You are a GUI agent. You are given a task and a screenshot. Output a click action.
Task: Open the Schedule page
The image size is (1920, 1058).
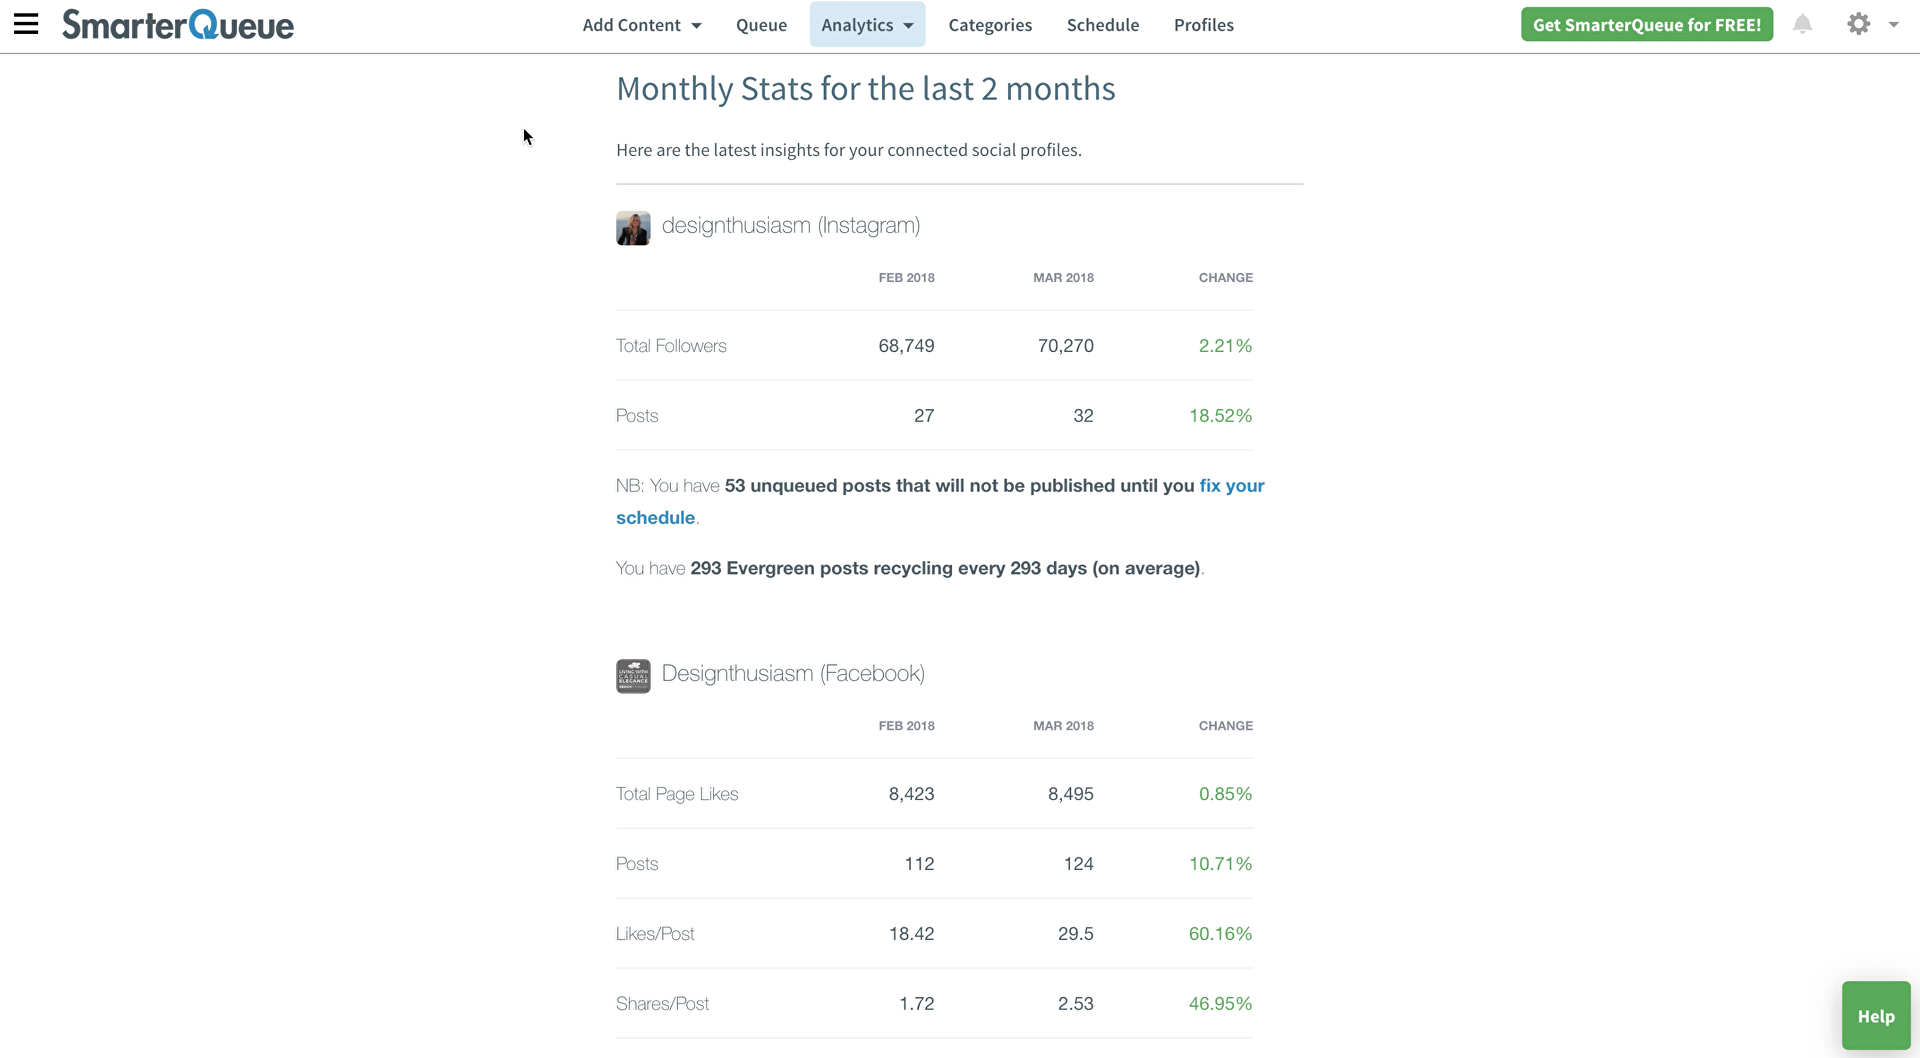point(1103,25)
